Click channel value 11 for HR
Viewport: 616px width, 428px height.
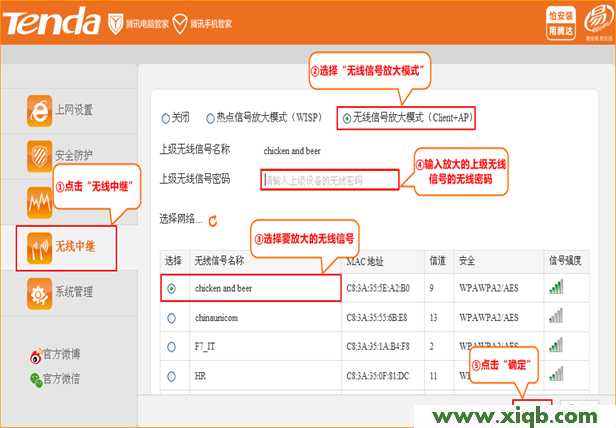coord(433,376)
